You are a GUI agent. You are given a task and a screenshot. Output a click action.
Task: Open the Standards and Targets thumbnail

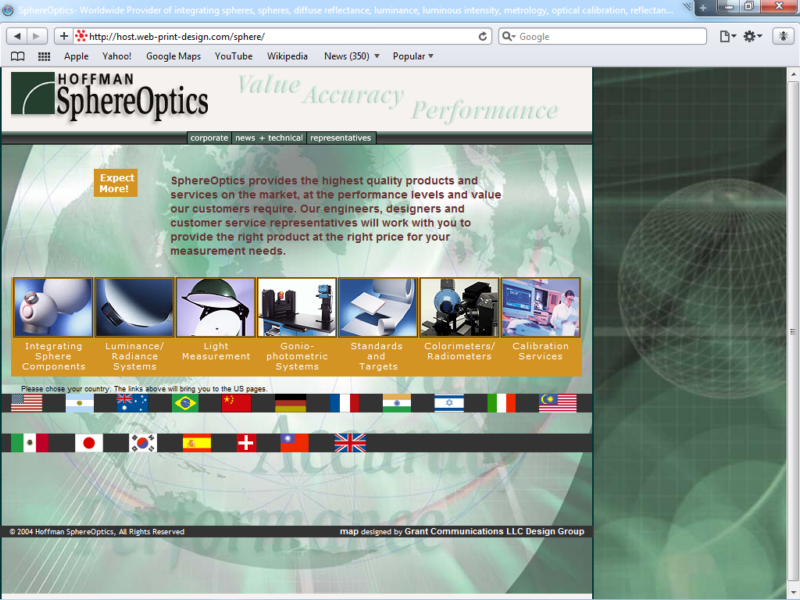pyautogui.click(x=378, y=308)
